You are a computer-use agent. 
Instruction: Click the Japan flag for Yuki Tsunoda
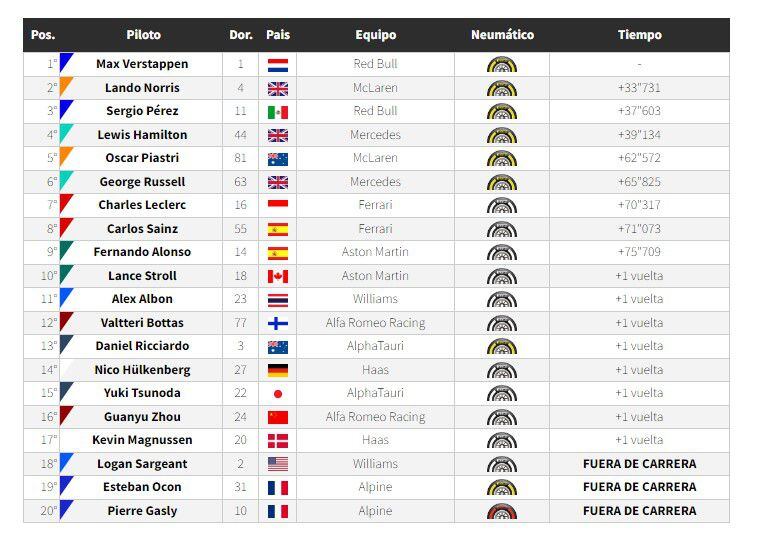277,393
